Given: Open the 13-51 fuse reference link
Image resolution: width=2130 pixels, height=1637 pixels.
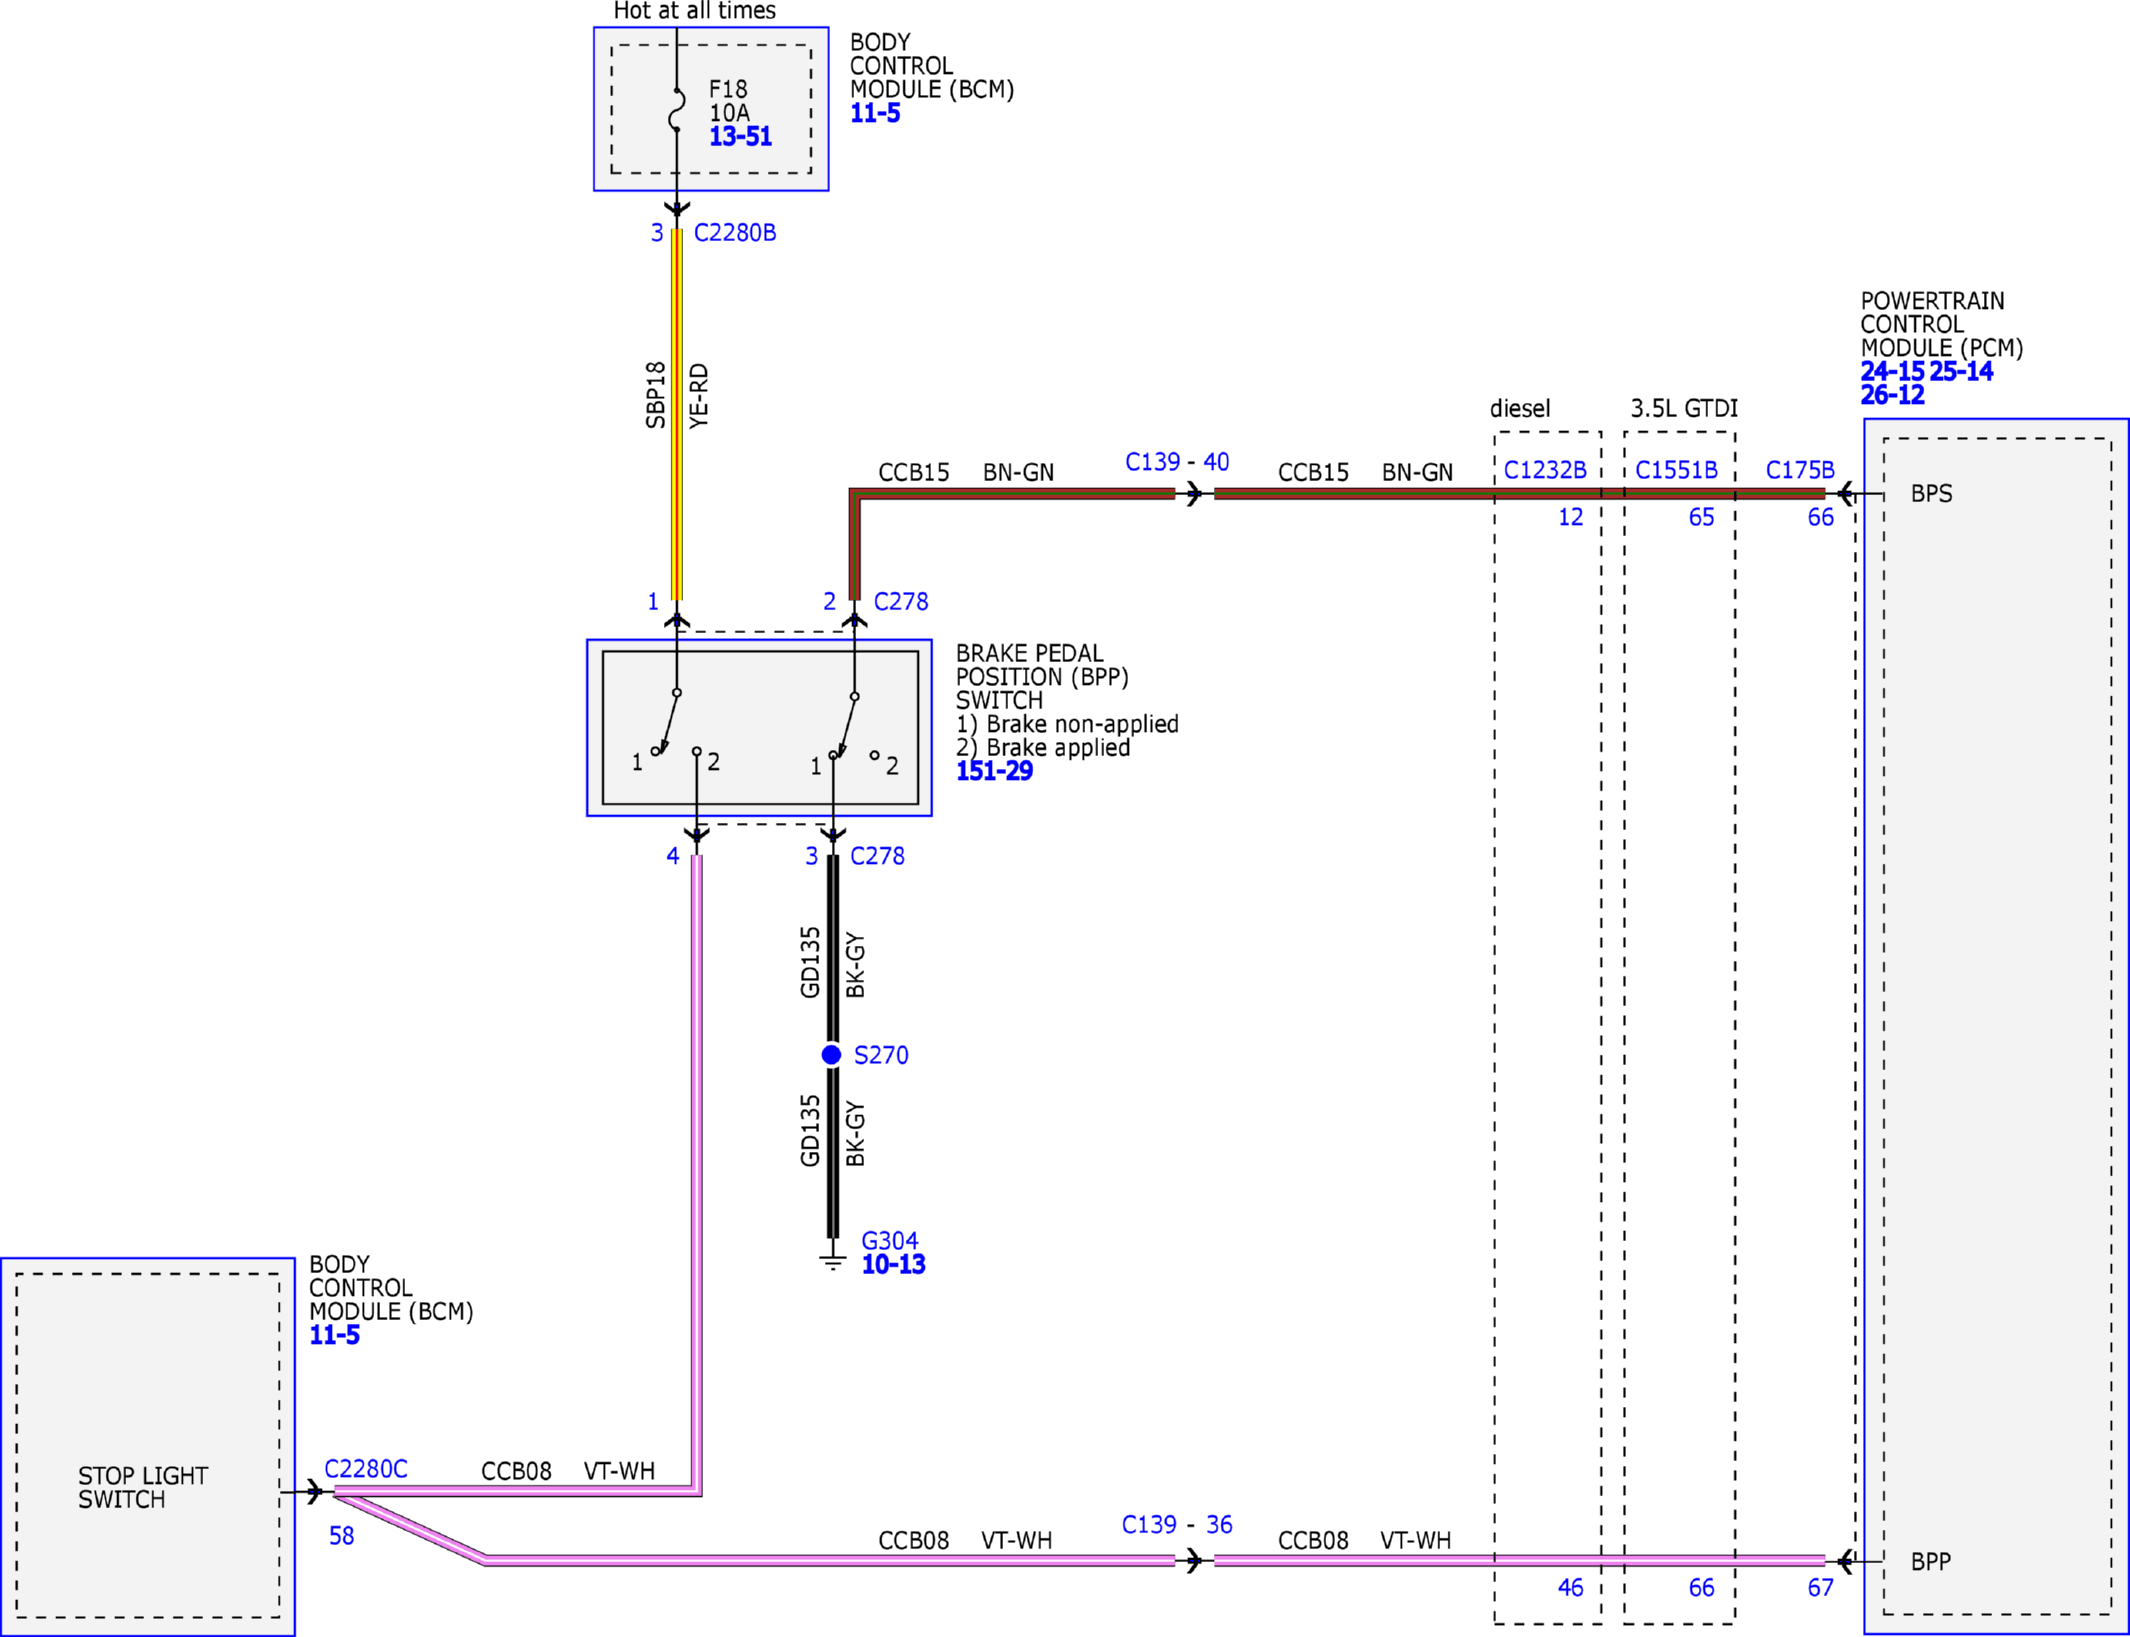Looking at the screenshot, I should (x=740, y=137).
